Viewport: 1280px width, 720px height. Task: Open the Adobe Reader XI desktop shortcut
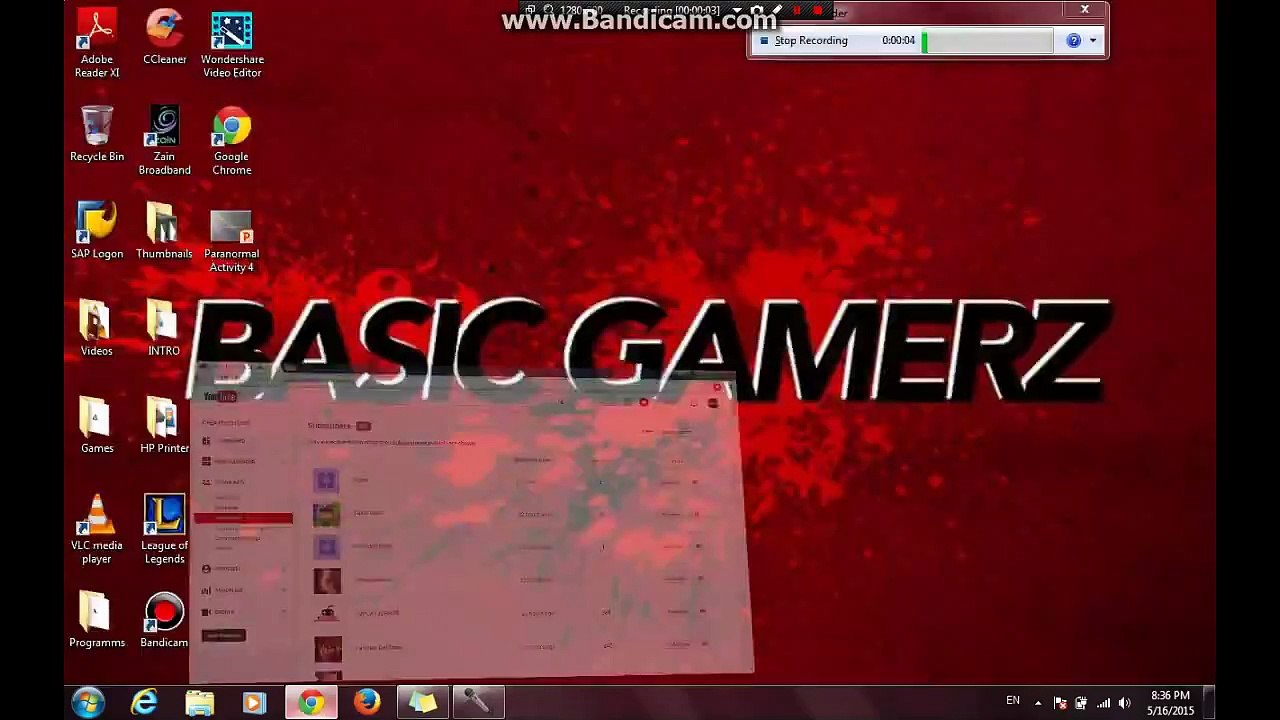(x=97, y=44)
